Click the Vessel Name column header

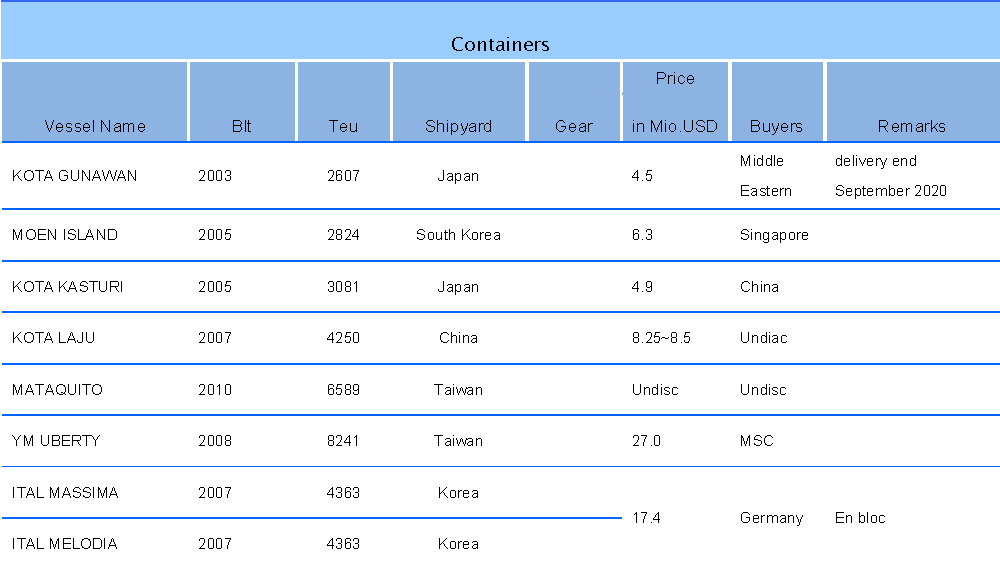pos(95,126)
